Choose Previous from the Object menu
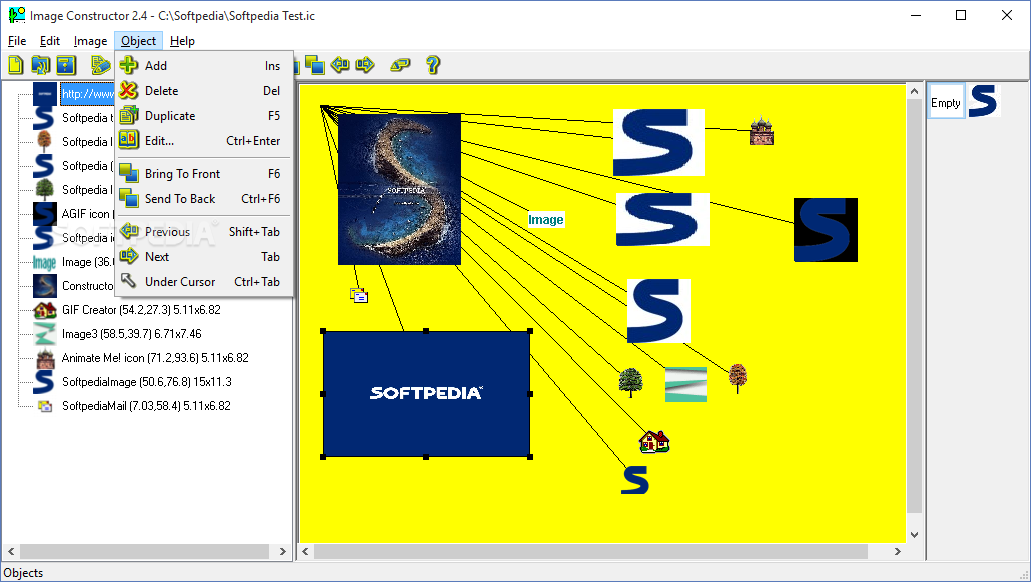Viewport: 1031px width, 582px height. point(204,231)
